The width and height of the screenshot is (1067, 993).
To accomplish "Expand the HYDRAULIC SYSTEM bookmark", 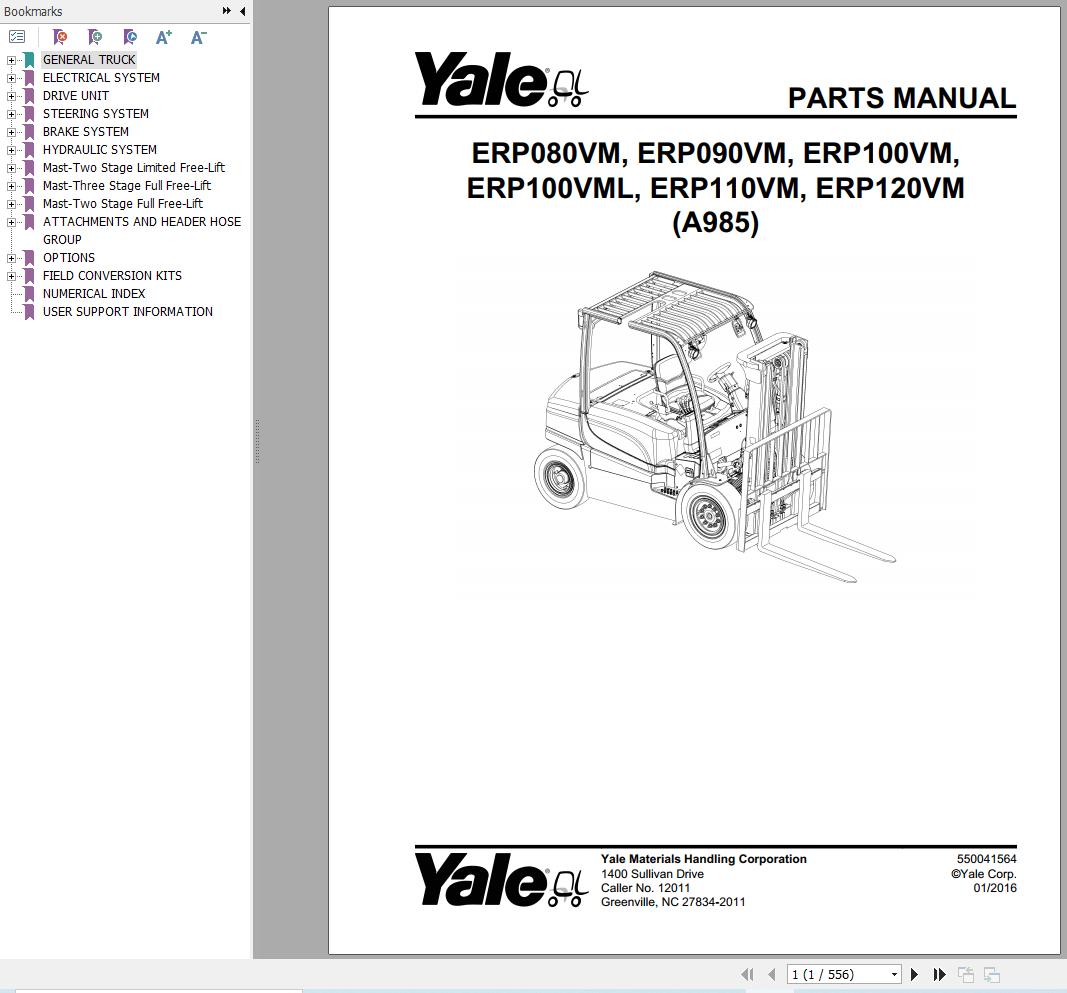I will pyautogui.click(x=10, y=149).
